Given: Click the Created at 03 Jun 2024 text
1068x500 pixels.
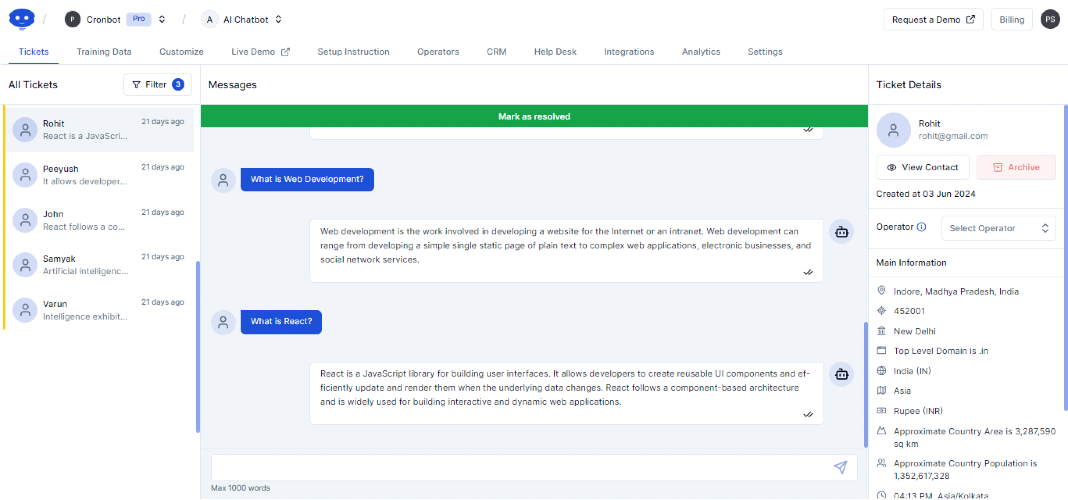Looking at the screenshot, I should (926, 194).
